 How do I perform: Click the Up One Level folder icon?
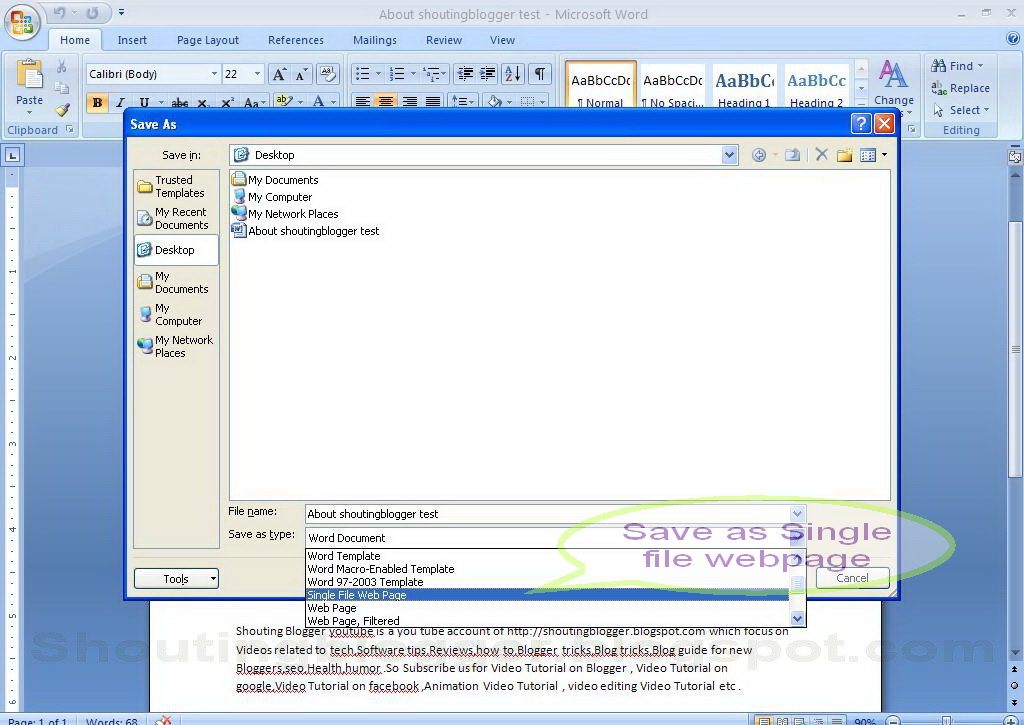792,155
